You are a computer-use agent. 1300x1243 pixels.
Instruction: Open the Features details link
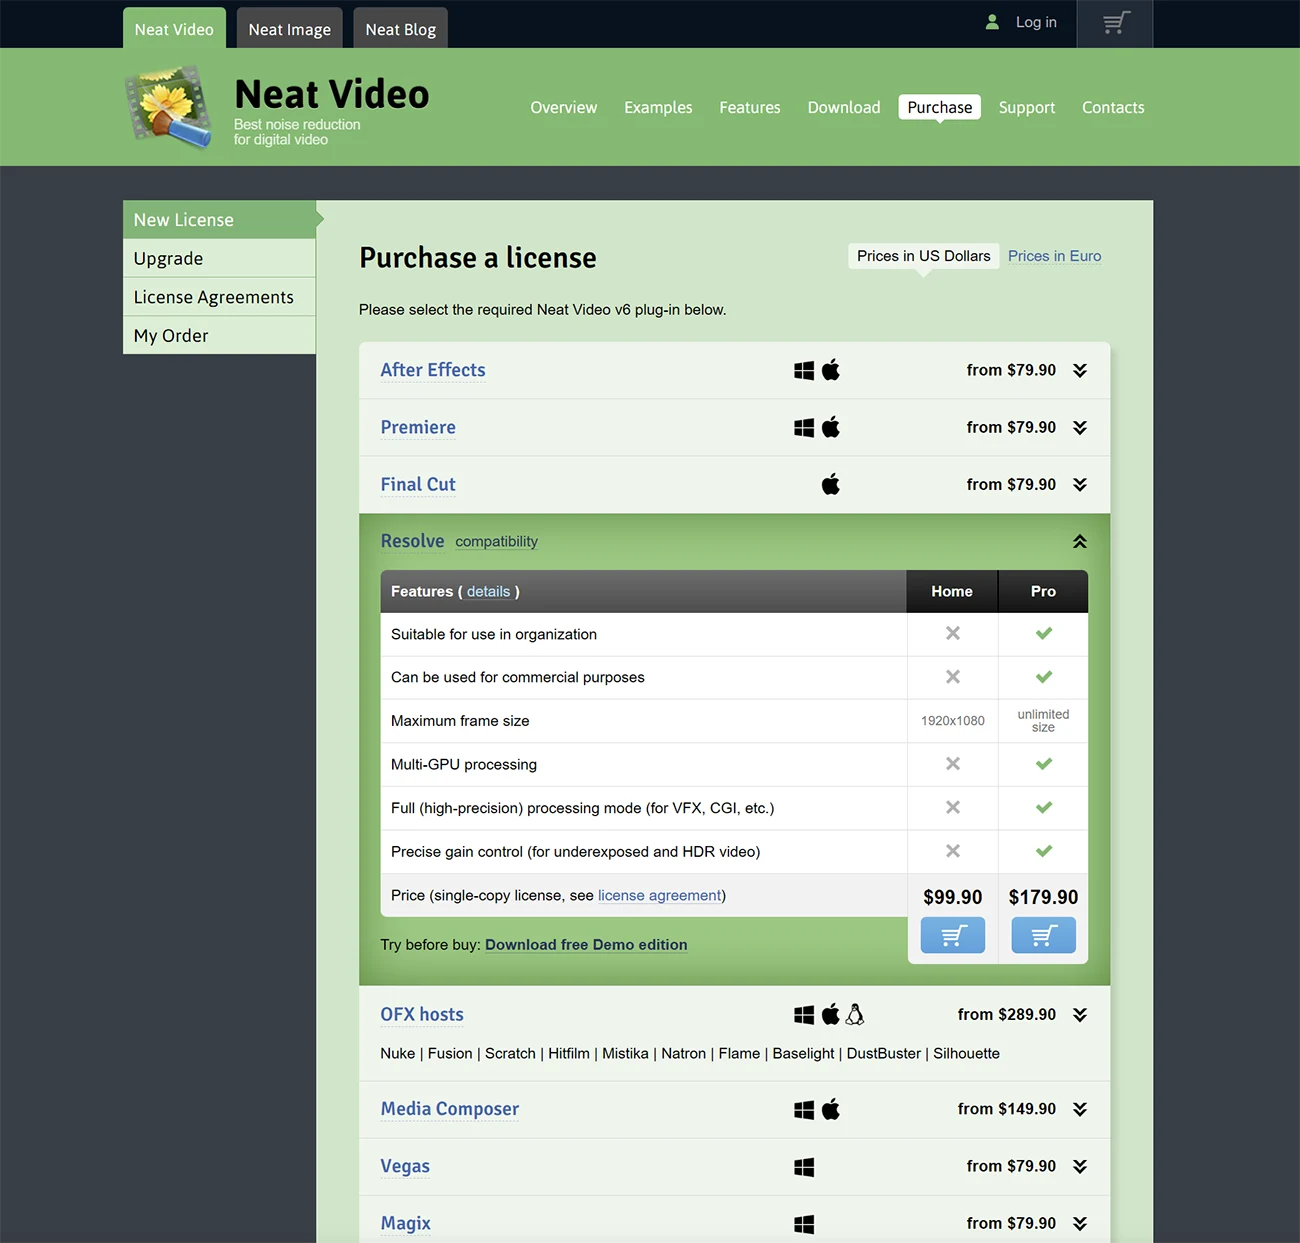(488, 591)
